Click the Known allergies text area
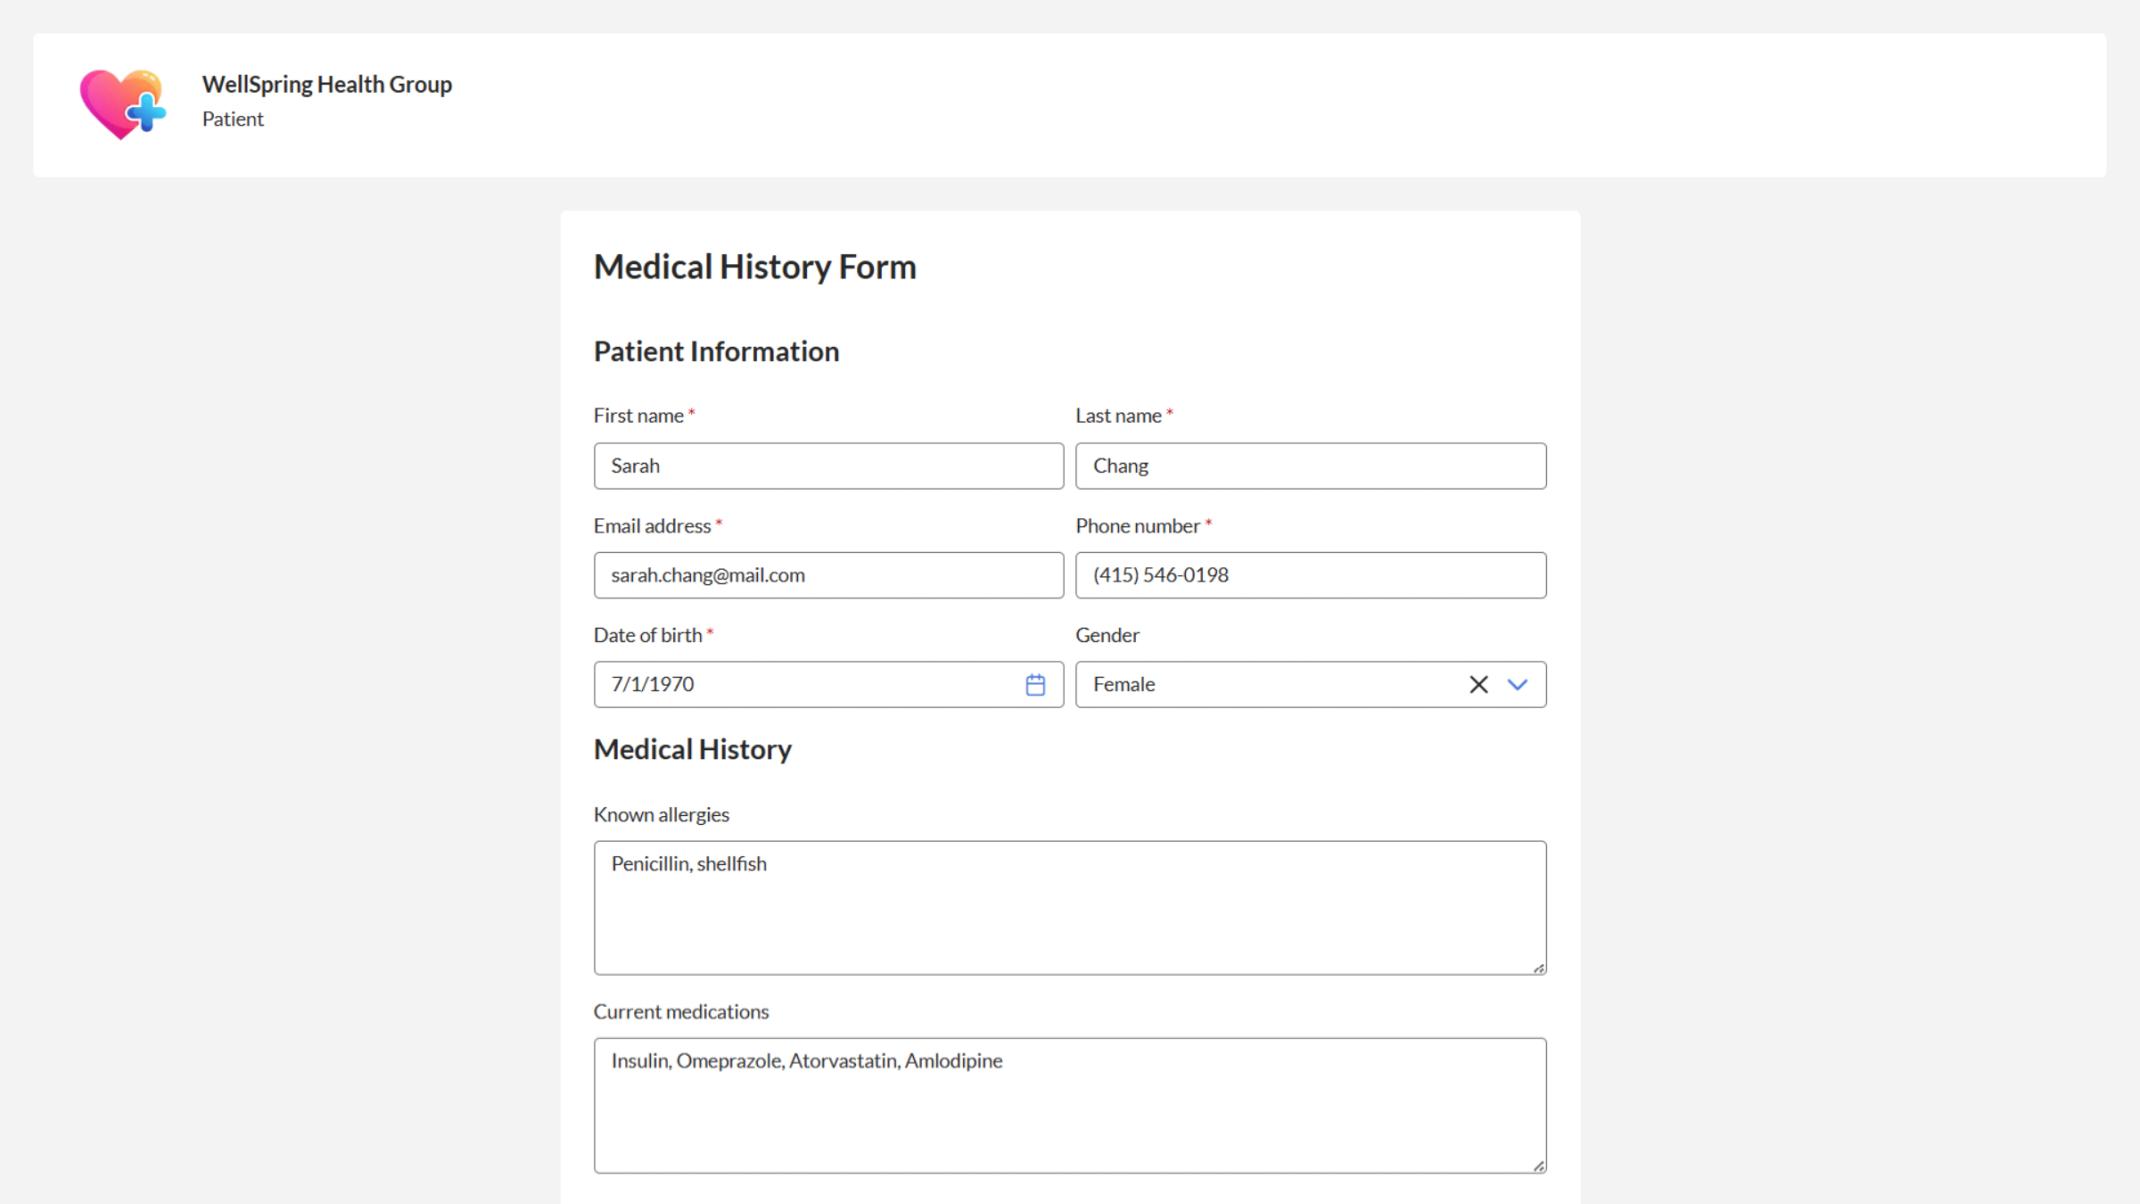This screenshot has height=1204, width=2140. [1070, 908]
